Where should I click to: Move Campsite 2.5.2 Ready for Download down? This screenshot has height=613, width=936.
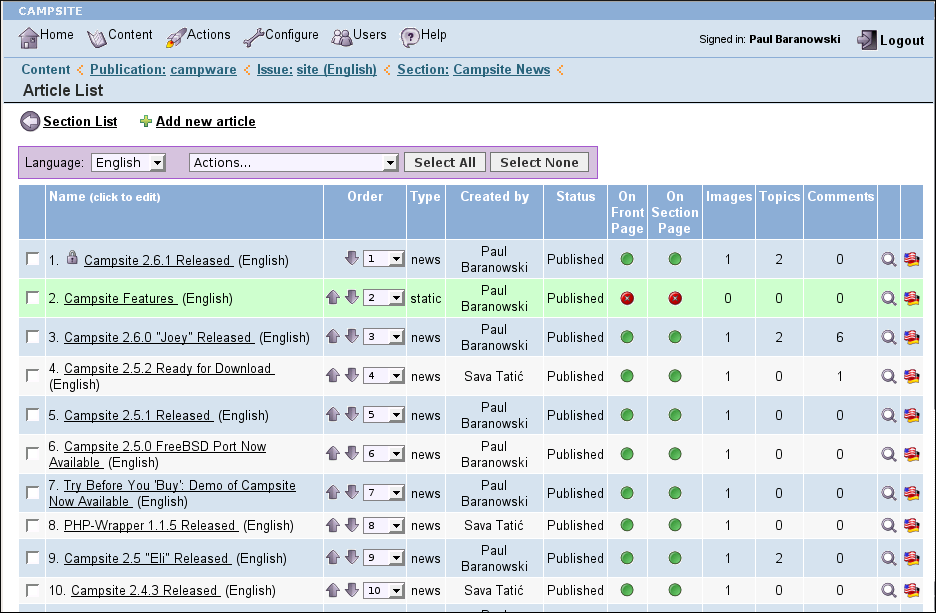click(352, 375)
